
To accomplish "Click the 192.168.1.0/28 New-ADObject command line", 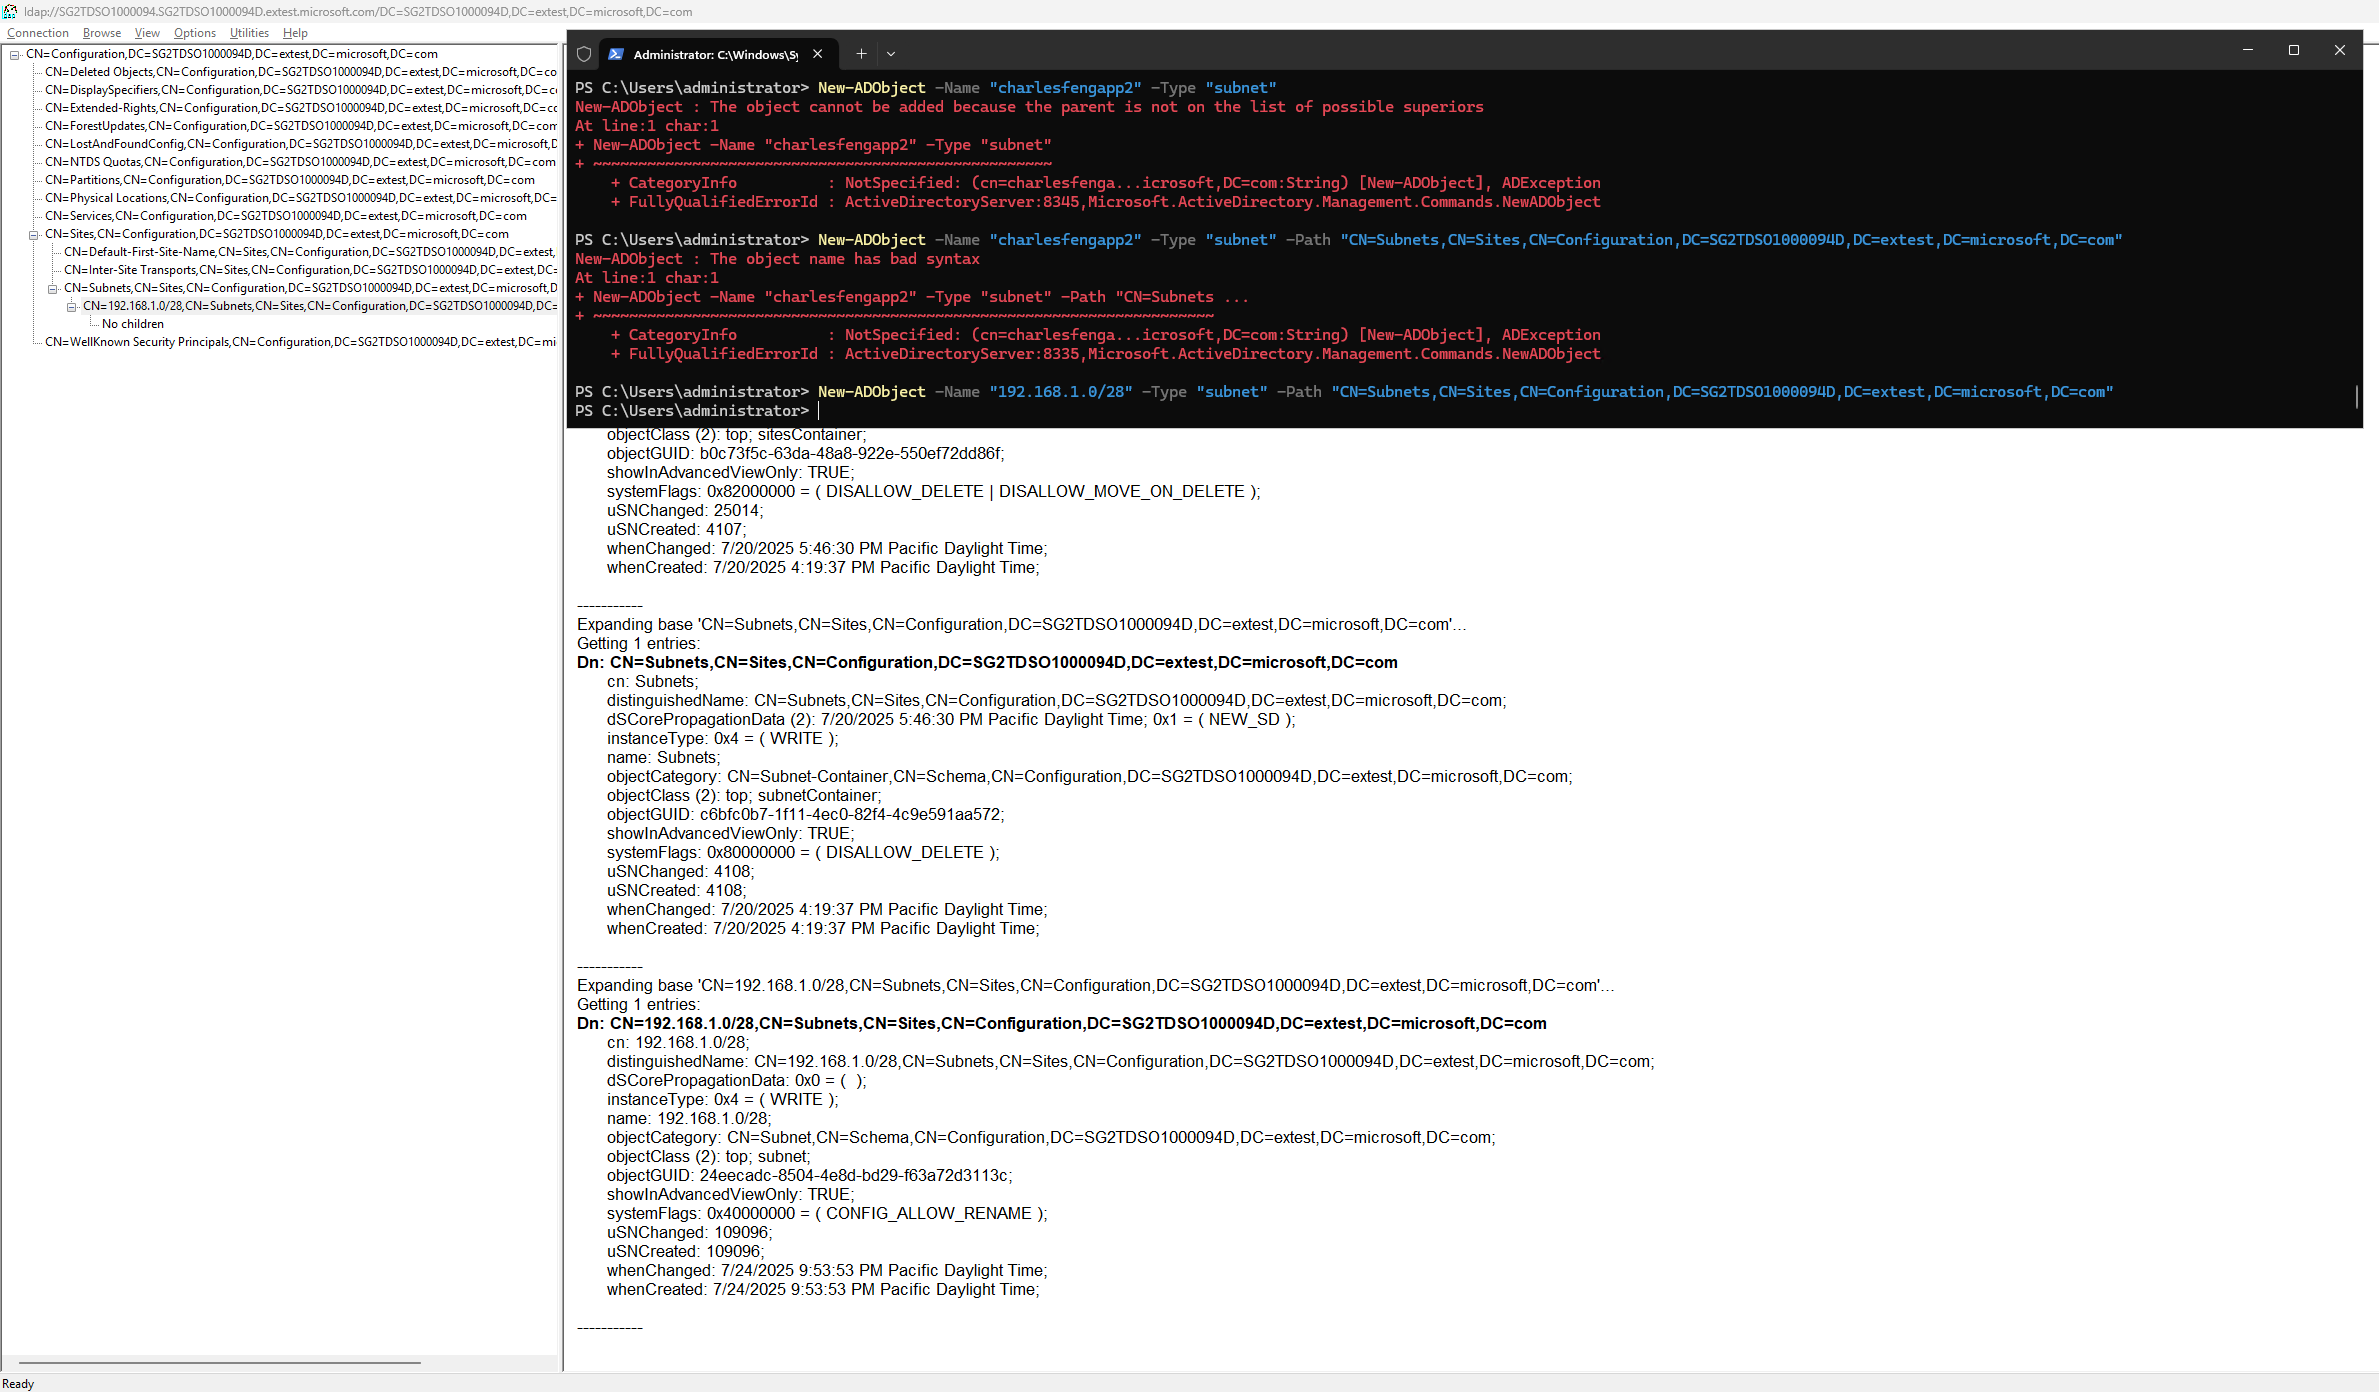I will pyautogui.click(x=1344, y=392).
